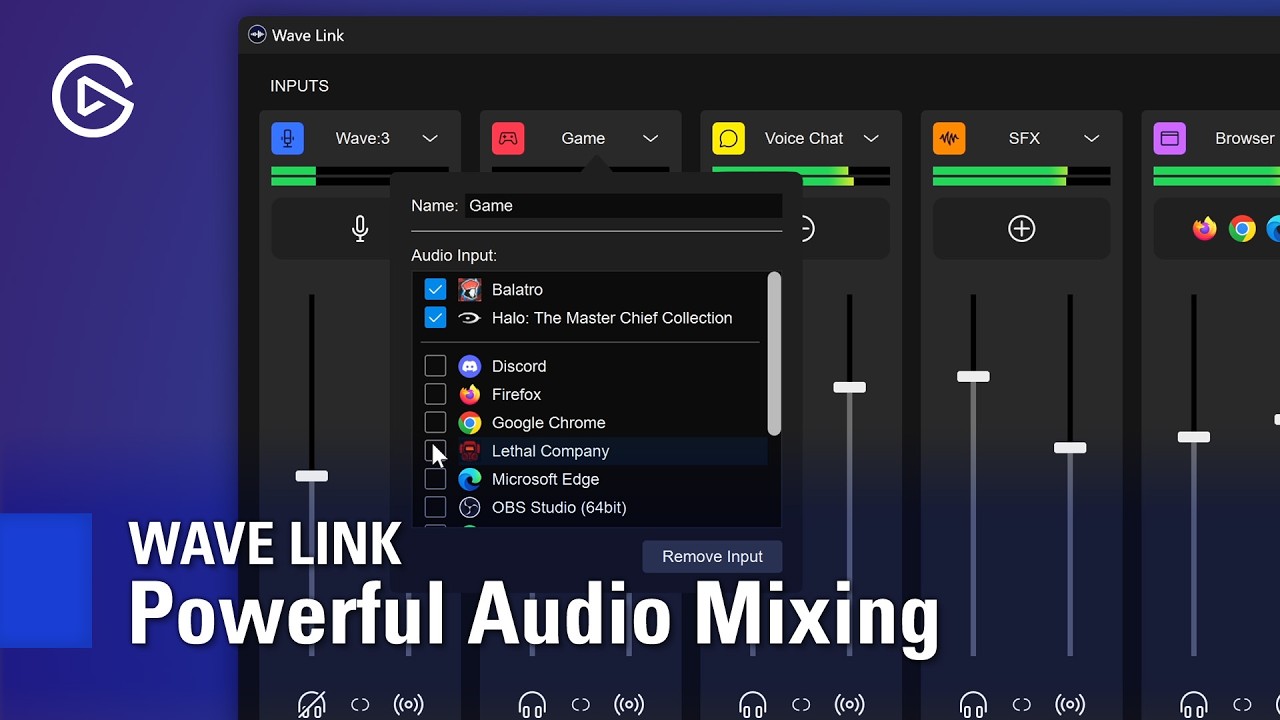Click the "Lethal Company" label in the list
This screenshot has width=1280, height=720.
coord(550,451)
